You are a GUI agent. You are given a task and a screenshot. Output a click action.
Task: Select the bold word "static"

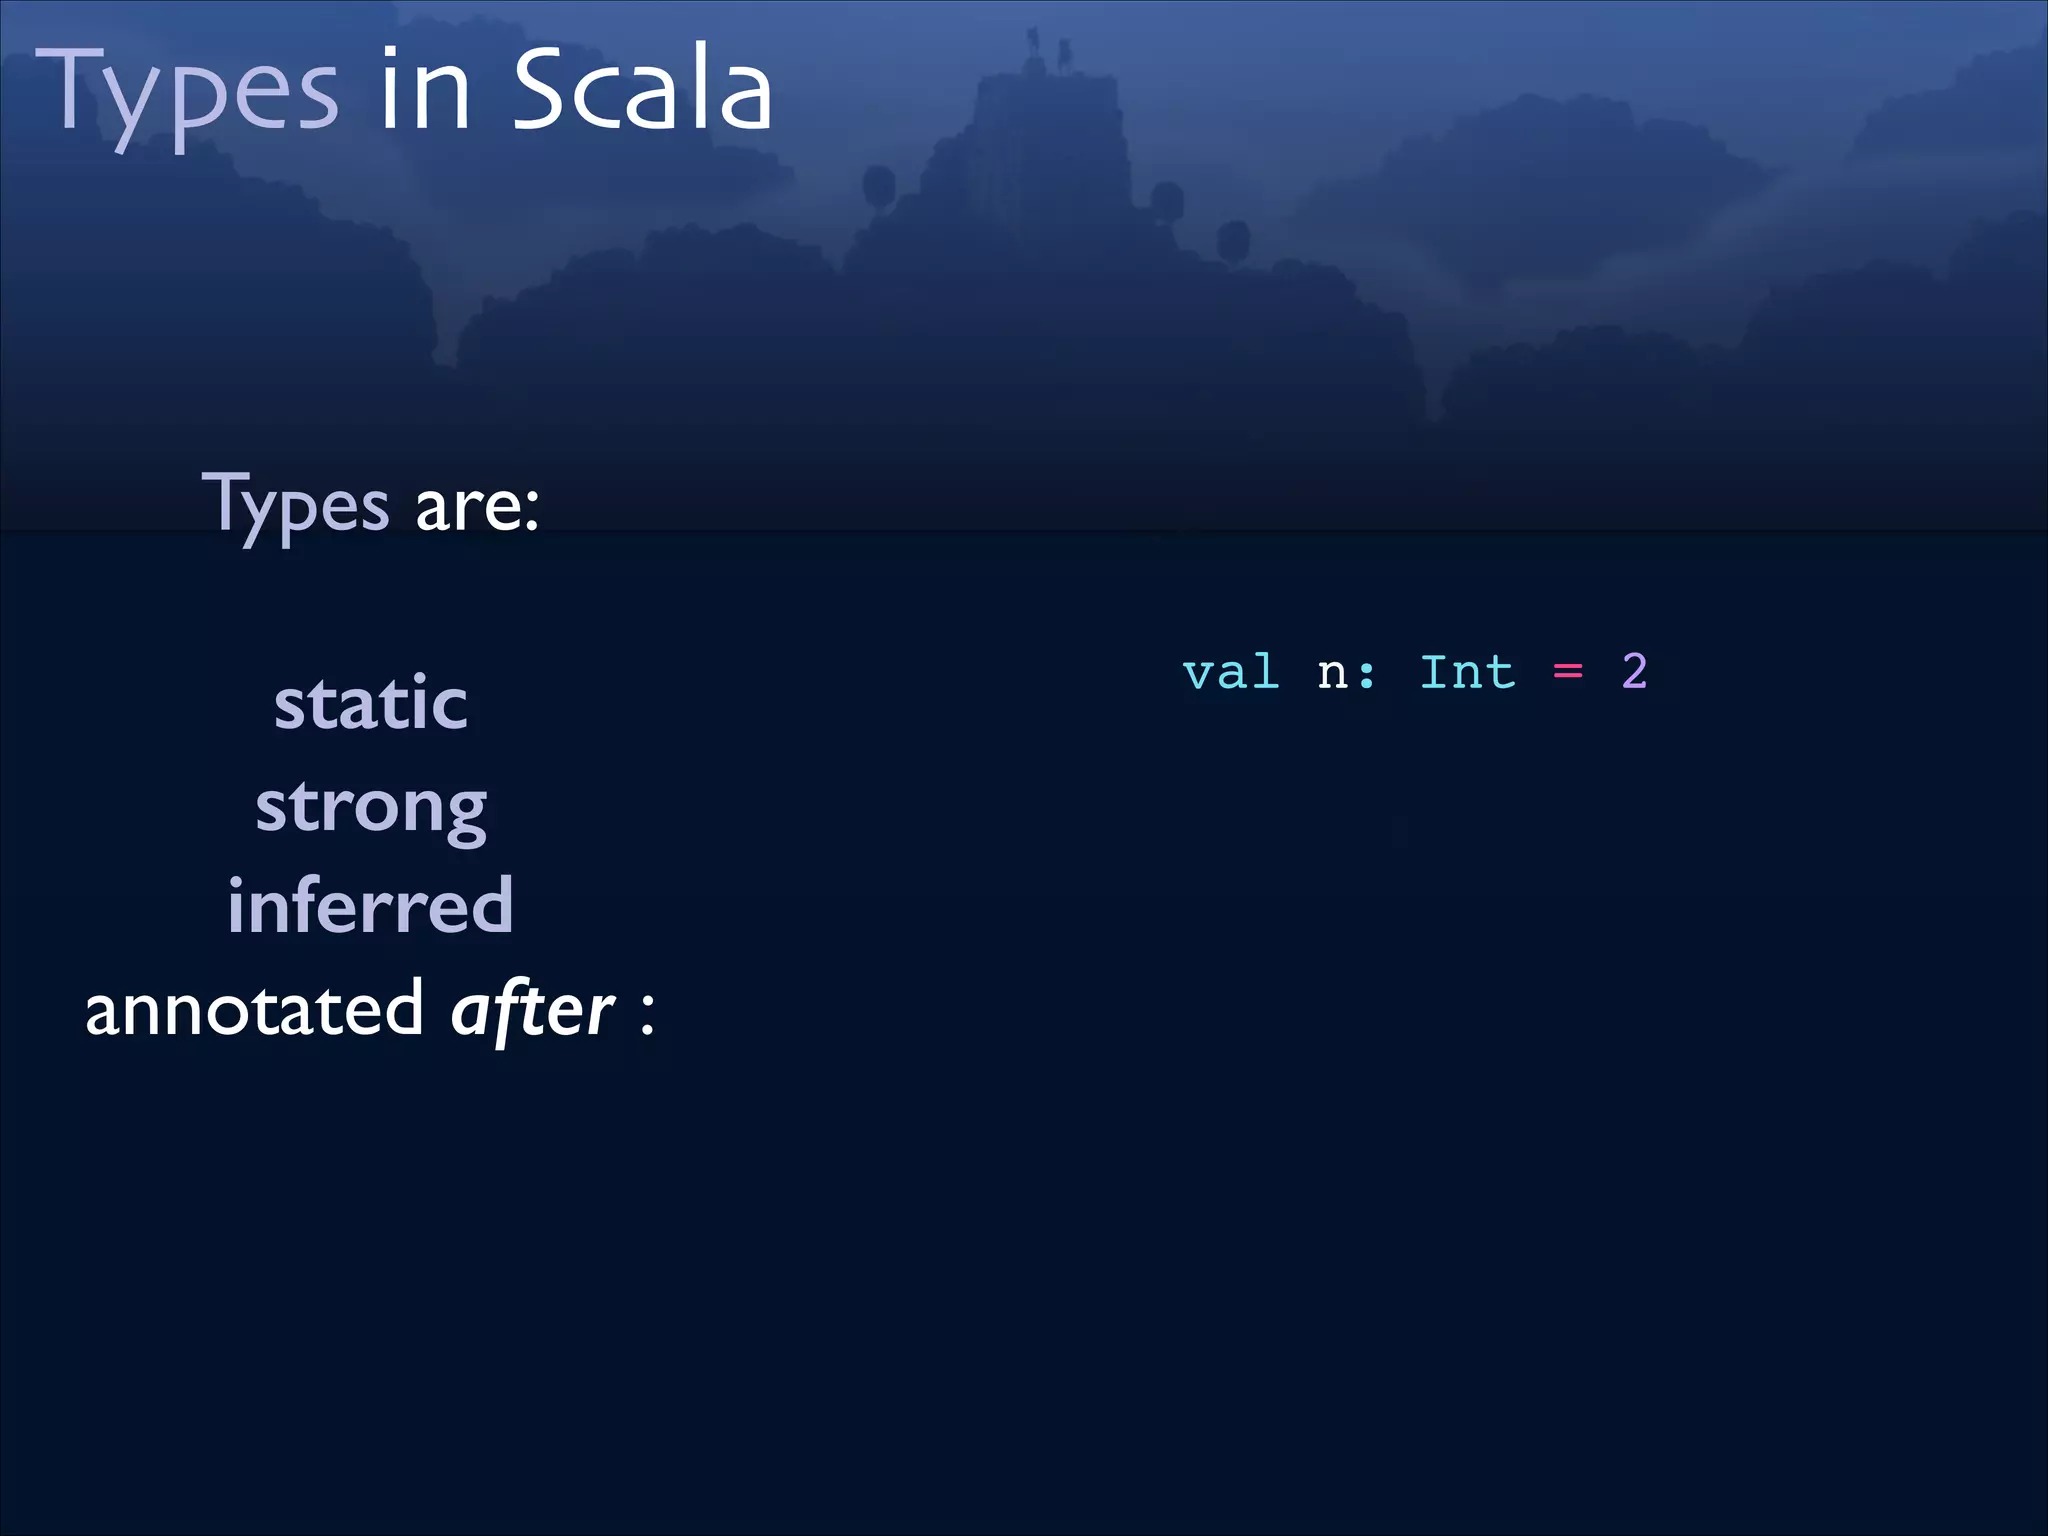[x=371, y=703]
